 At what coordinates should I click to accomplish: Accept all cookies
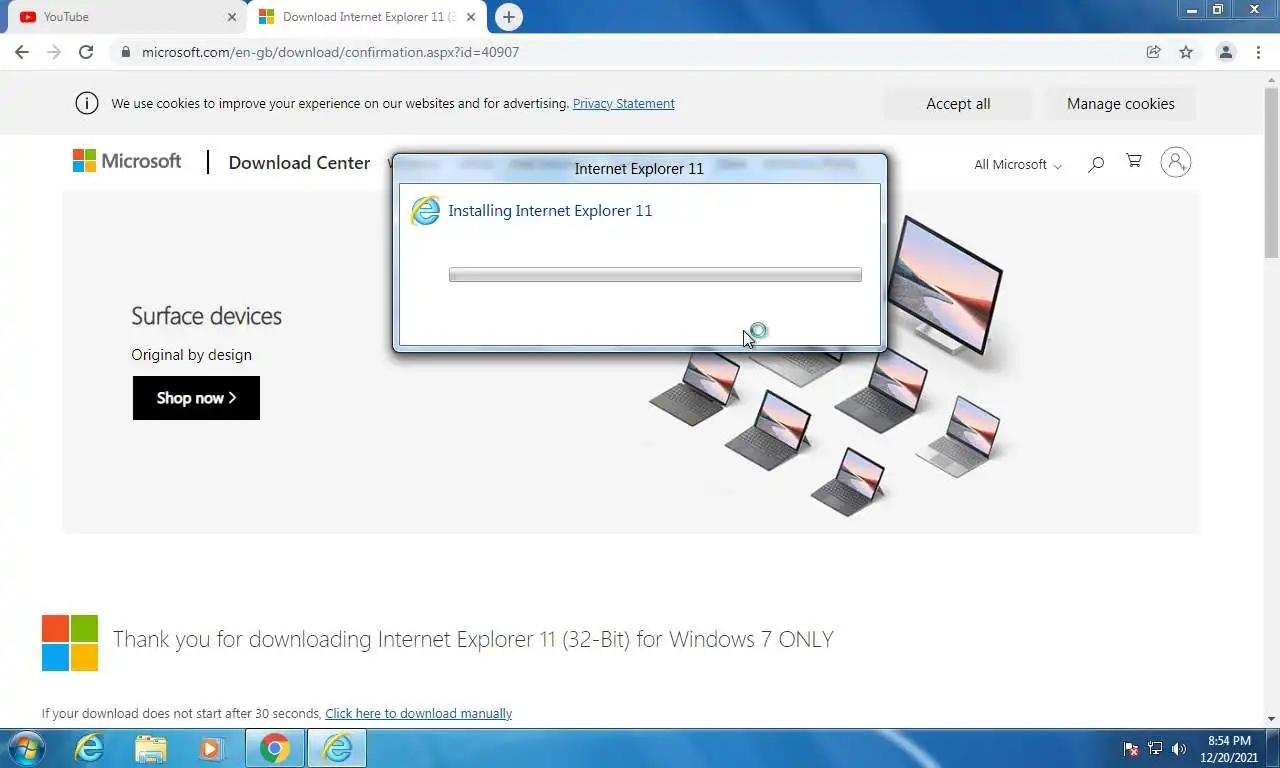pos(958,104)
